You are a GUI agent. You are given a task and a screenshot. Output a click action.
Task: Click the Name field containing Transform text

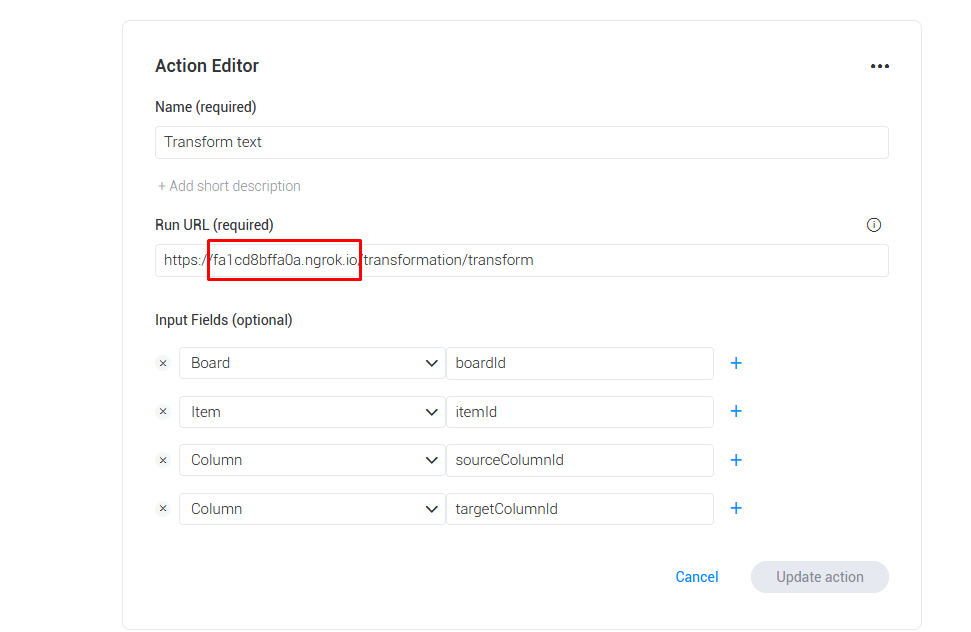tap(521, 142)
